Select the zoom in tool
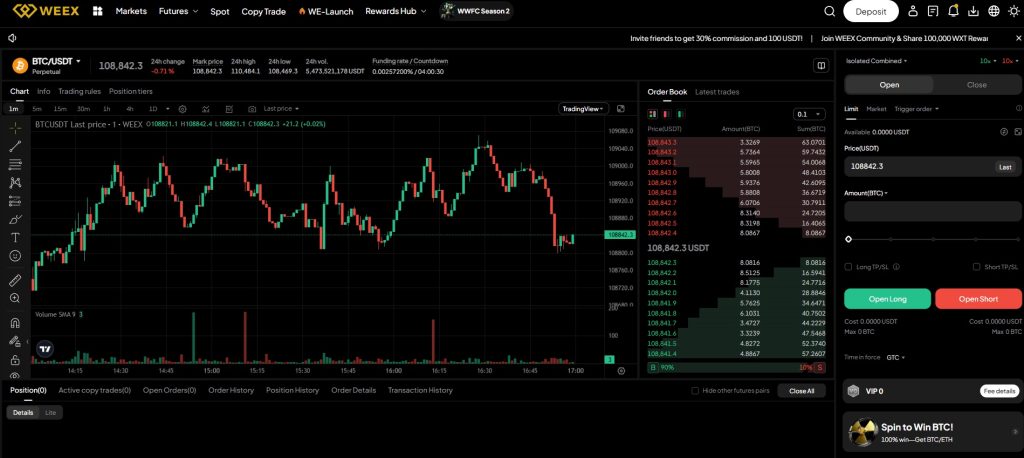 (15, 298)
